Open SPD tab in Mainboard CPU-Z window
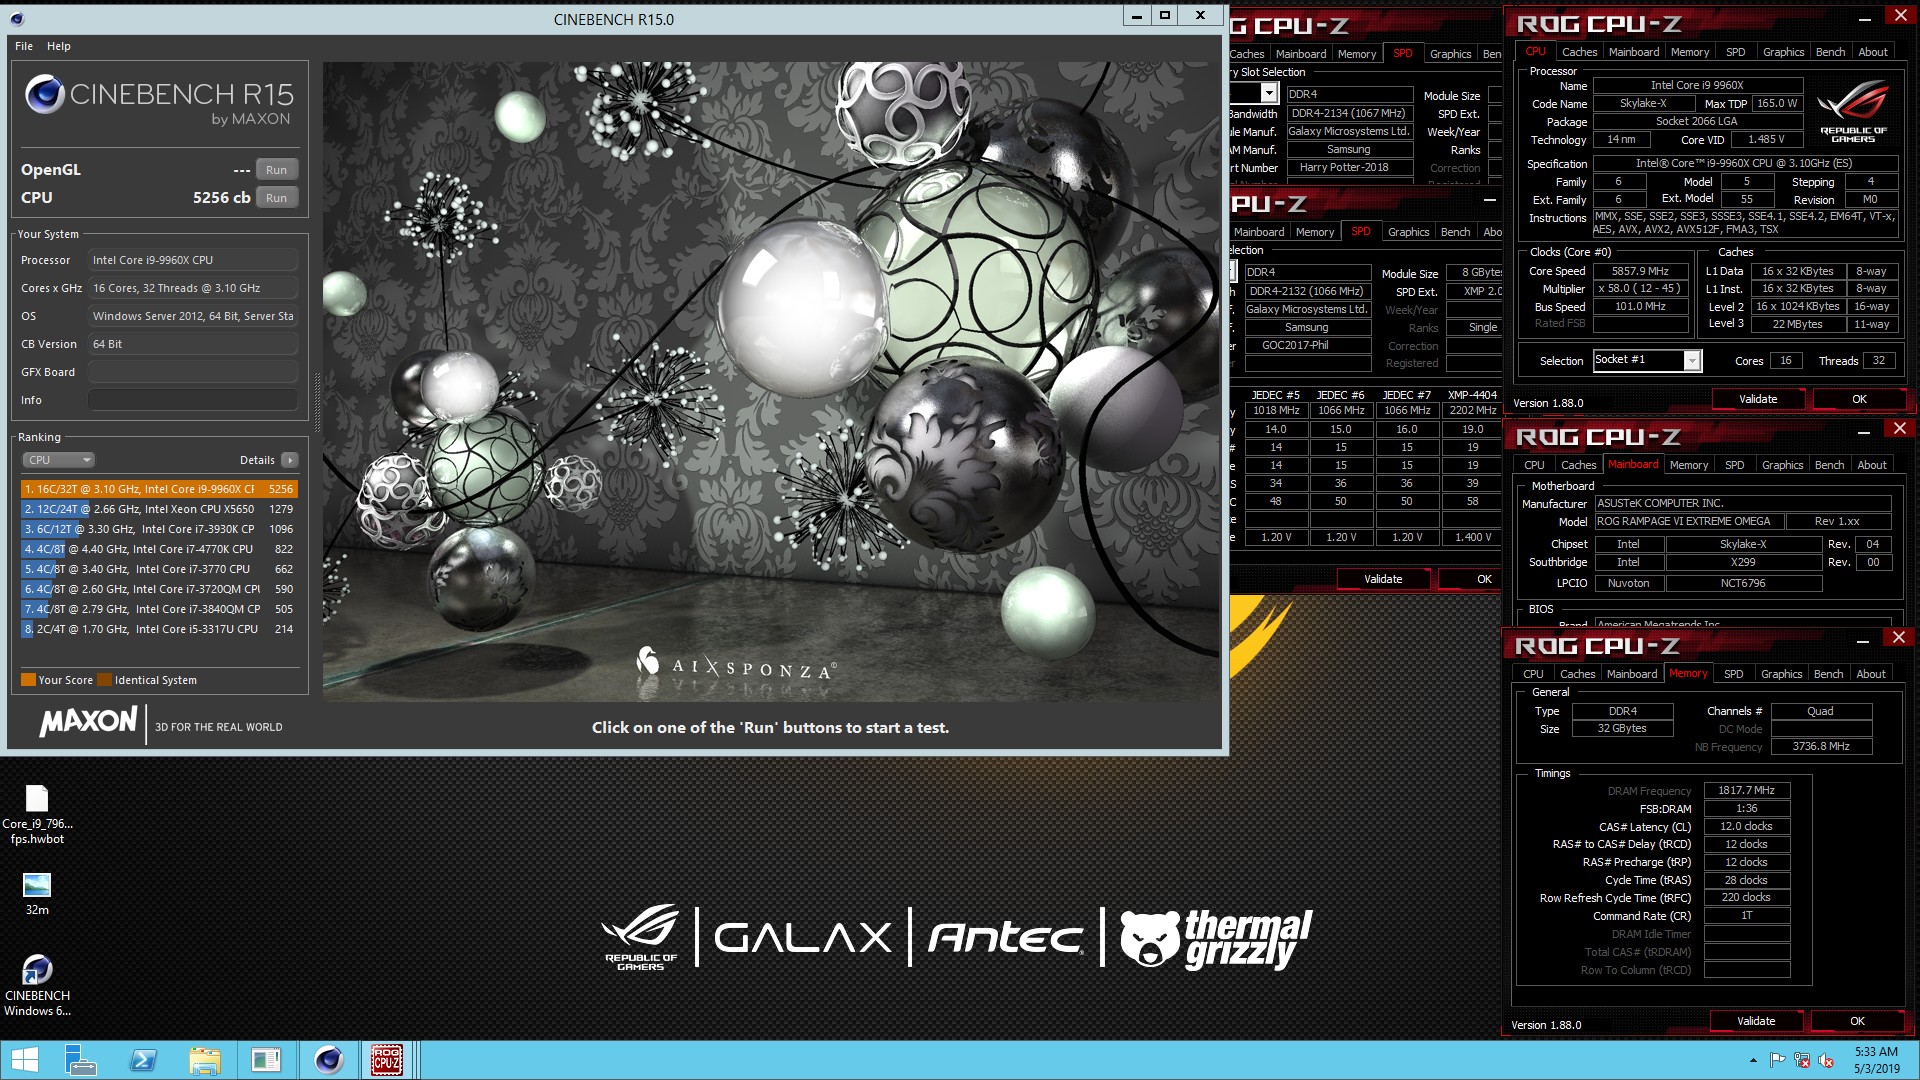1920x1080 pixels. point(1734,465)
